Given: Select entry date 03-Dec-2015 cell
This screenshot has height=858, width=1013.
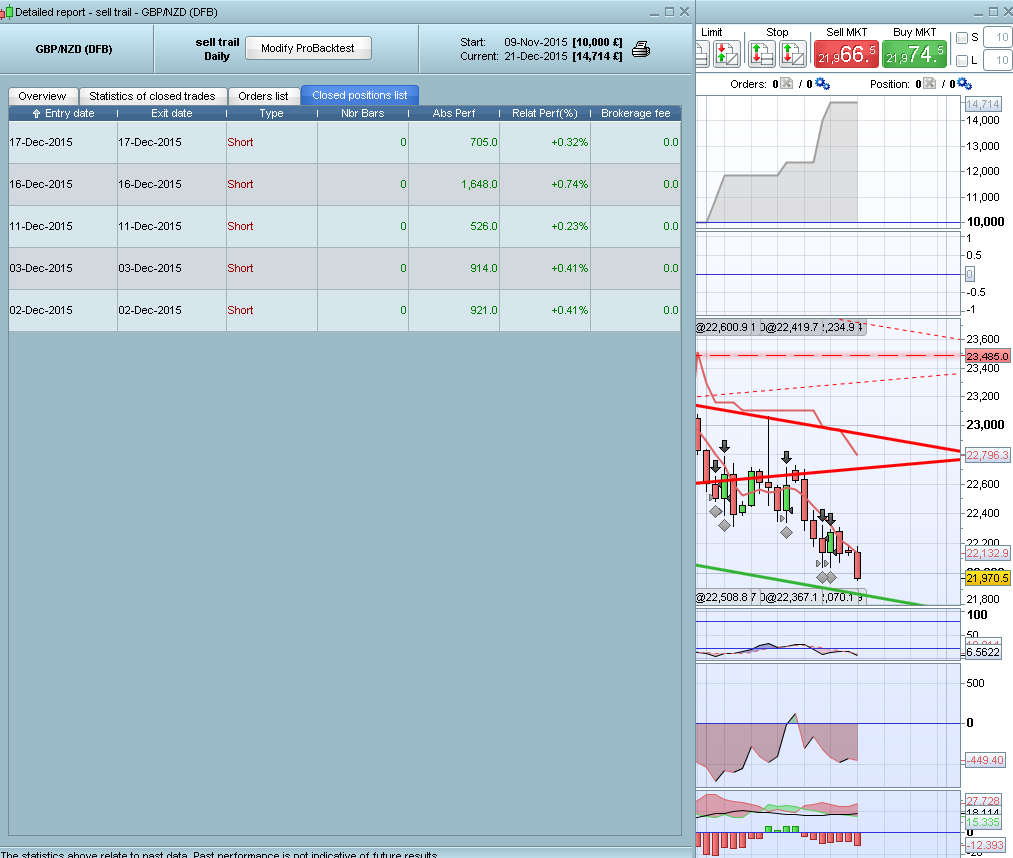Looking at the screenshot, I should [x=63, y=268].
